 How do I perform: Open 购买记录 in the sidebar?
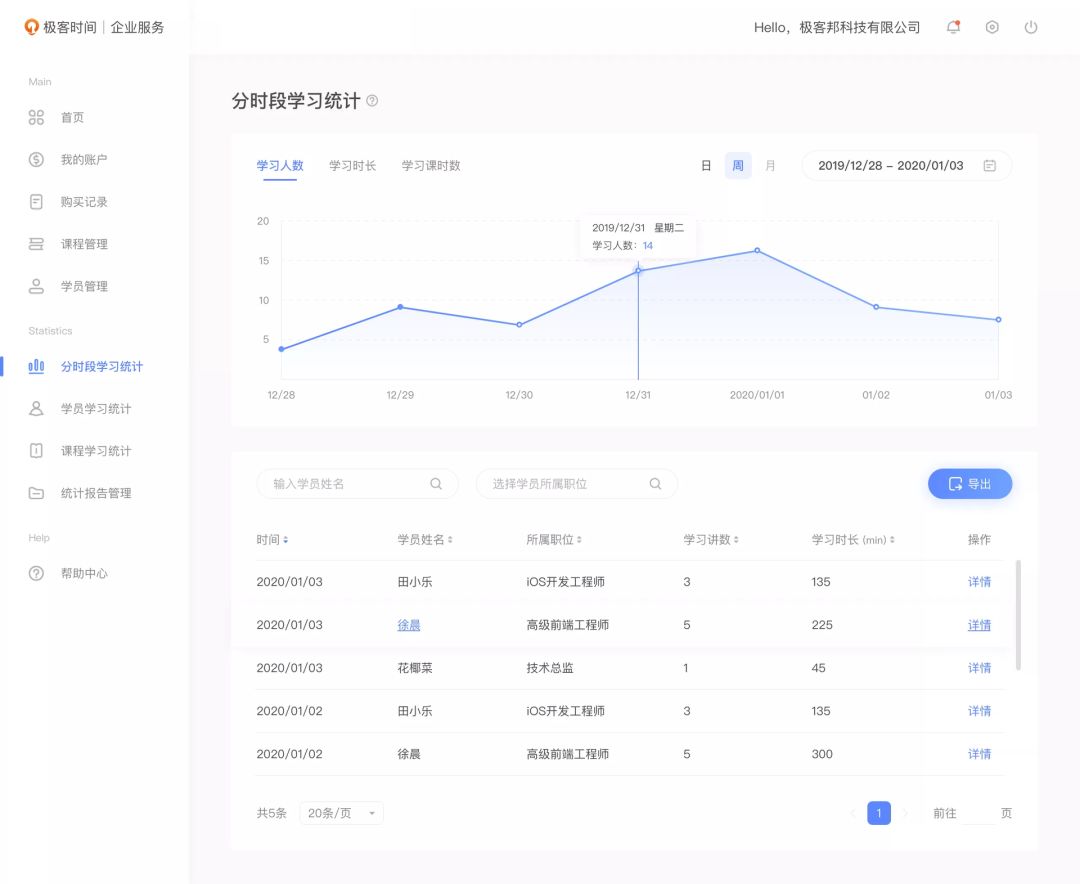pyautogui.click(x=84, y=202)
